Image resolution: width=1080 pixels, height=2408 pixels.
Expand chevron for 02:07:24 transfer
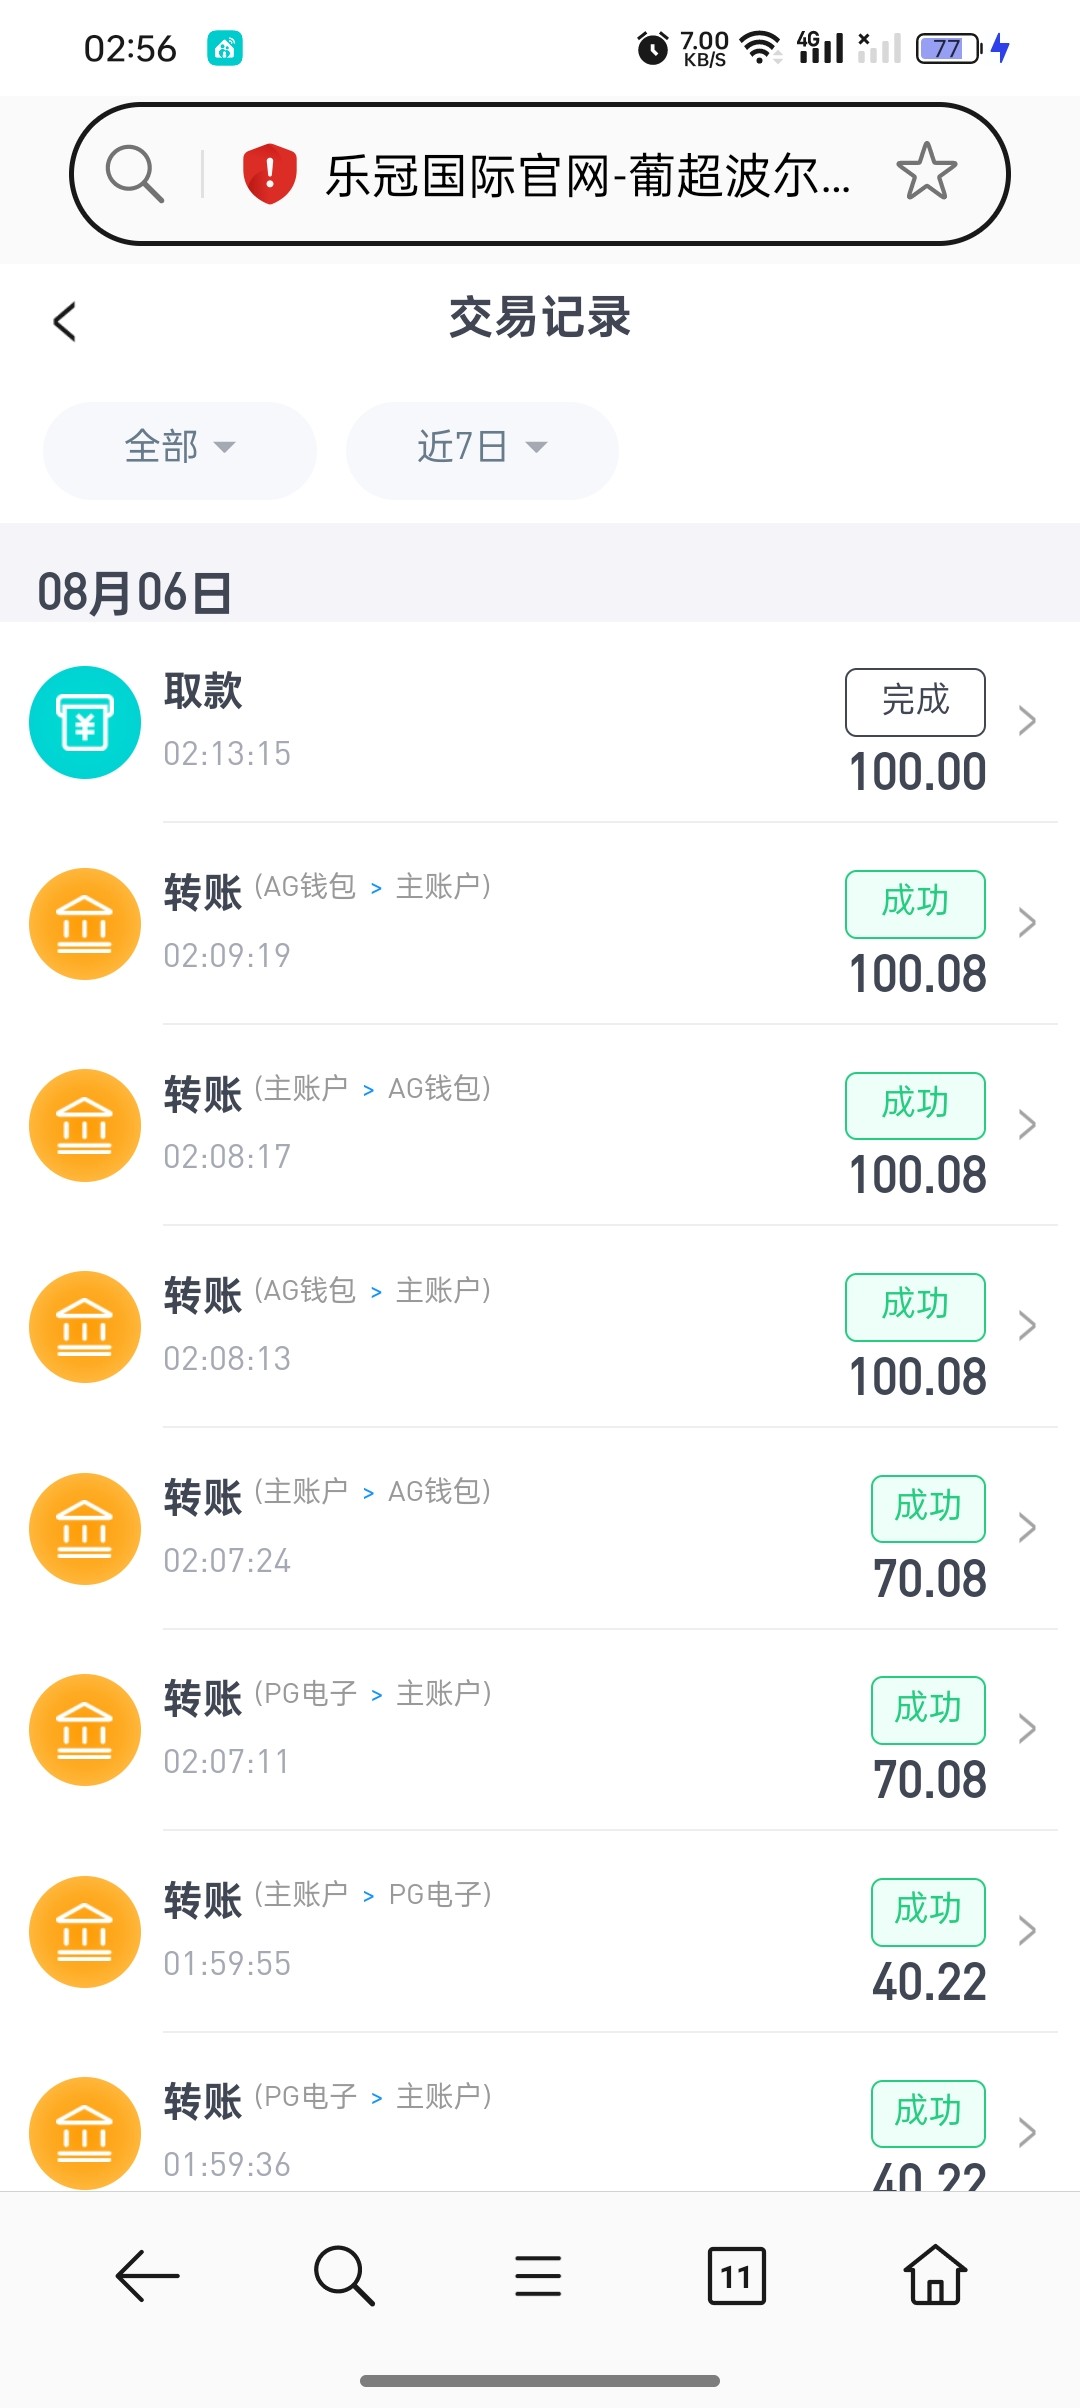click(1026, 1528)
